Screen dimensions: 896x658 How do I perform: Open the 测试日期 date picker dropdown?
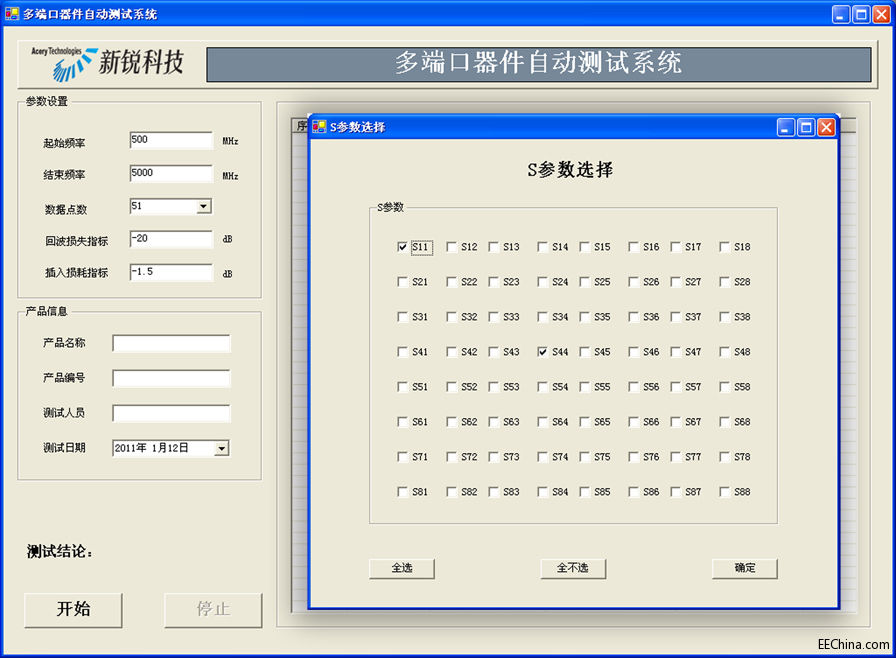pyautogui.click(x=222, y=448)
